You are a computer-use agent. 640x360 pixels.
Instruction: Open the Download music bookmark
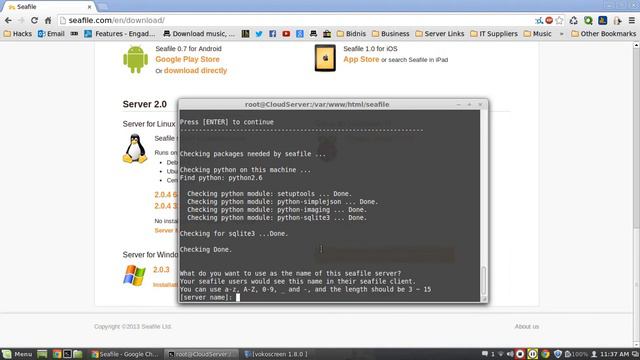point(199,34)
